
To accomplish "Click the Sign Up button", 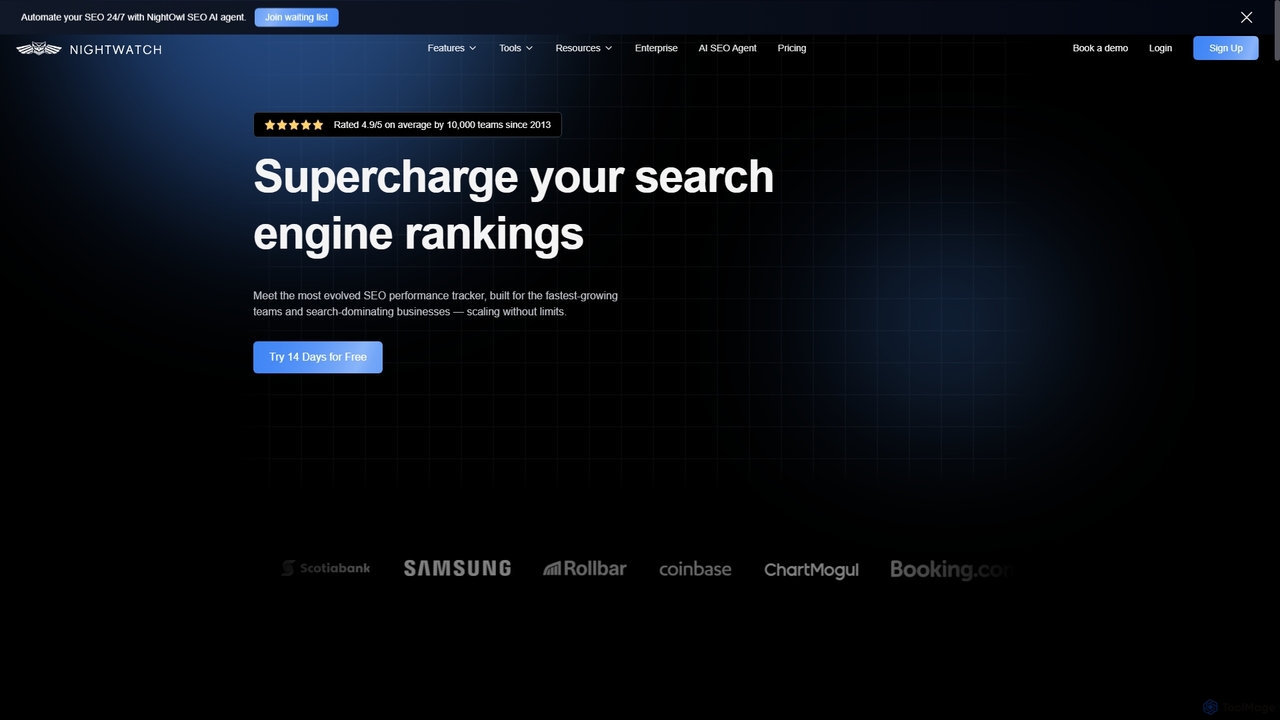I will point(1226,48).
